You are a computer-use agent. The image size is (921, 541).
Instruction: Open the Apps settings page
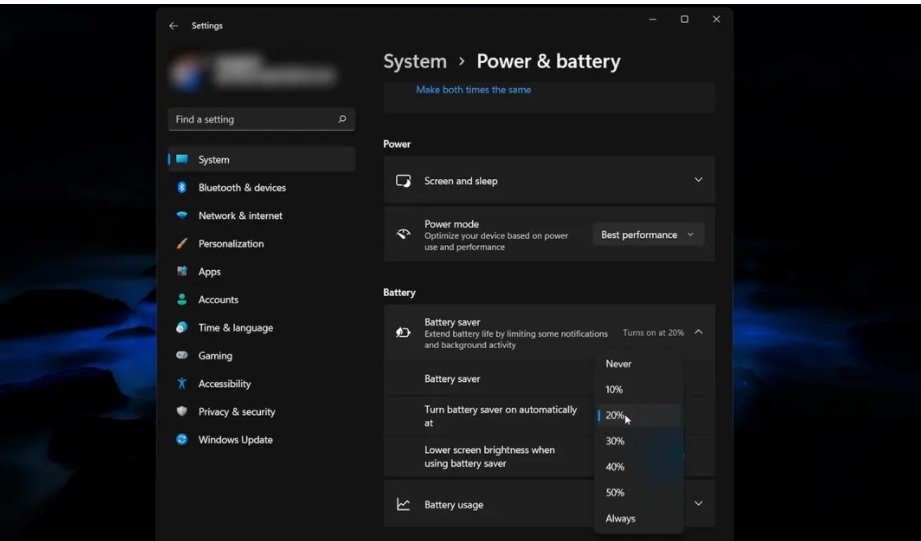pos(261,271)
